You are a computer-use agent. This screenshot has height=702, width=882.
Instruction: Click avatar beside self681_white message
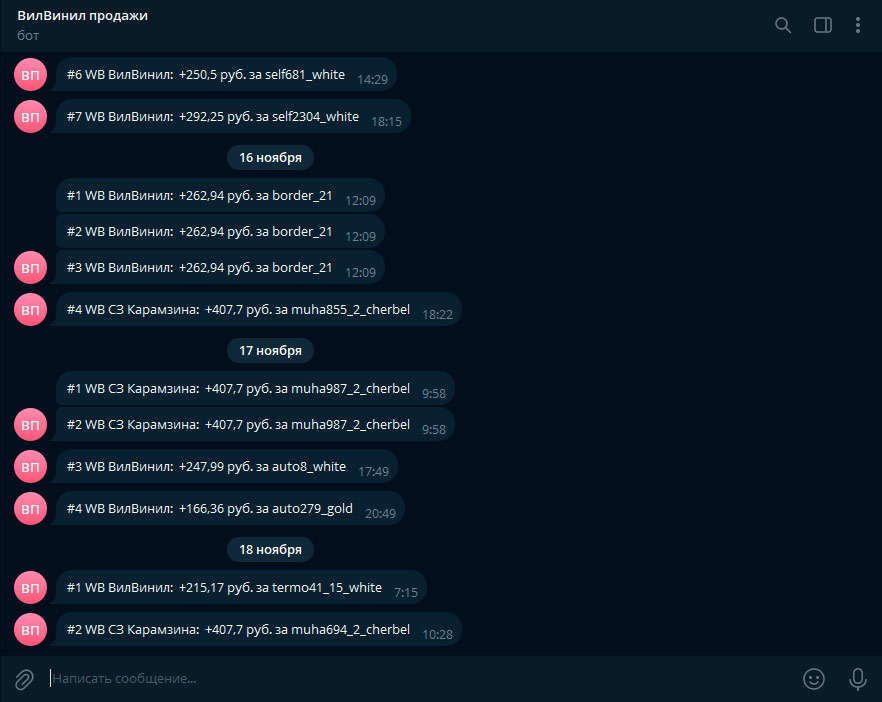click(30, 75)
